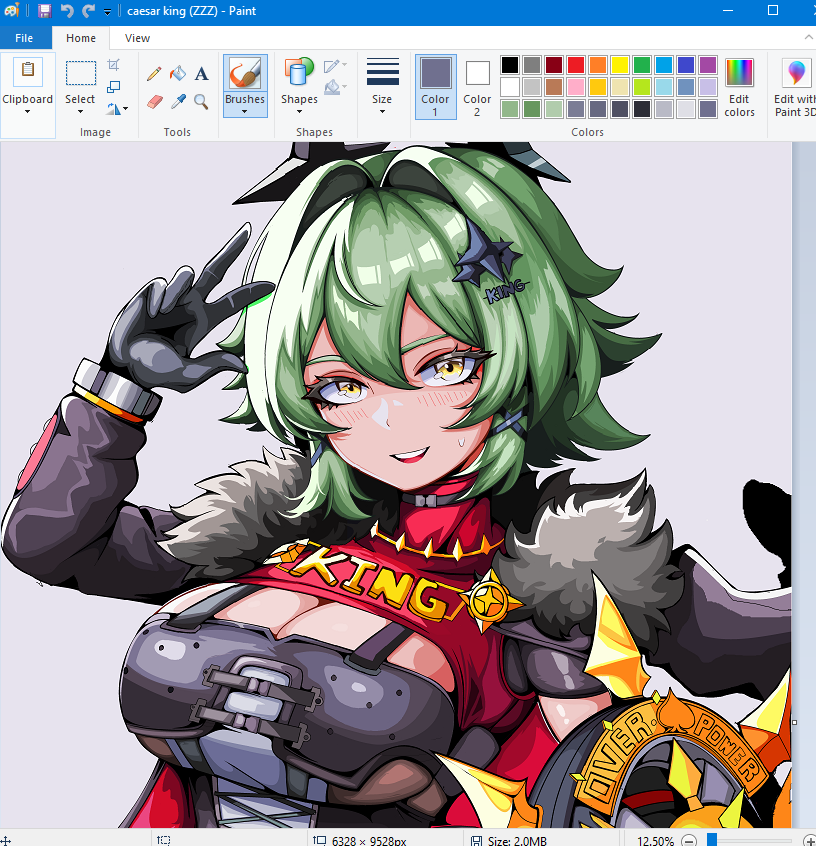Switch to the View tab
The image size is (816, 846).
(x=137, y=38)
